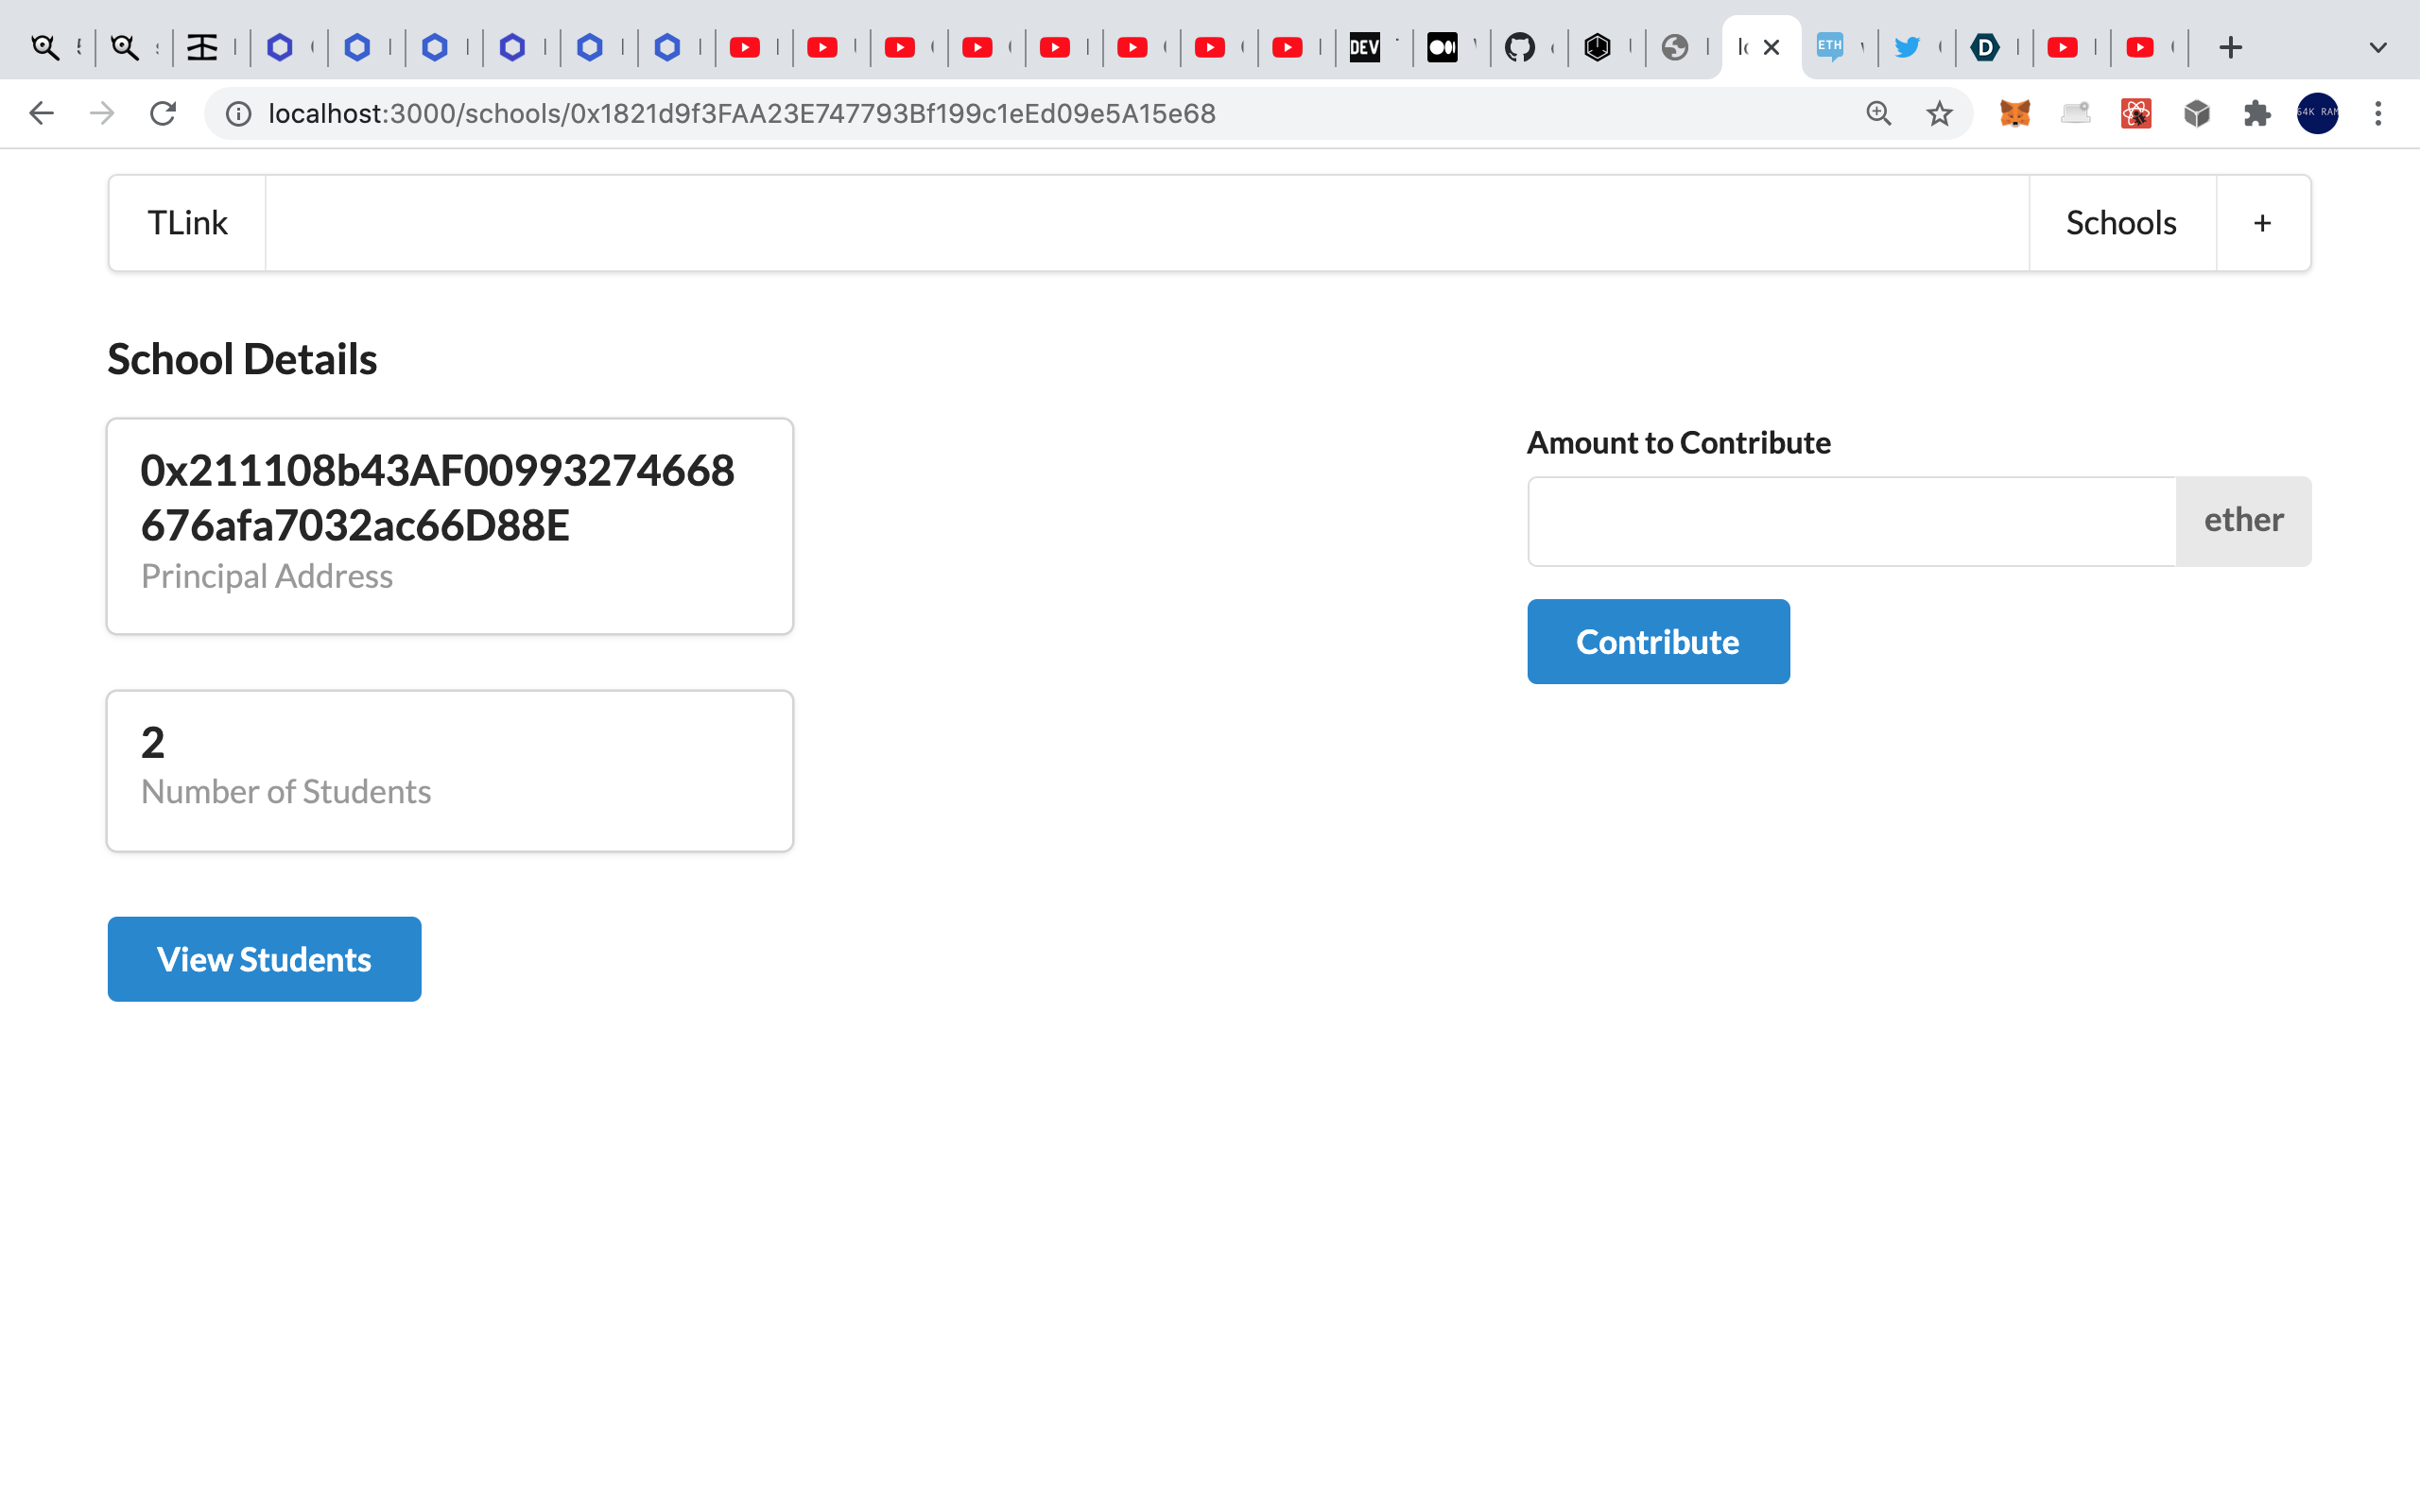2420x1512 pixels.
Task: Open the puzzle-piece Extensions menu
Action: (2257, 113)
